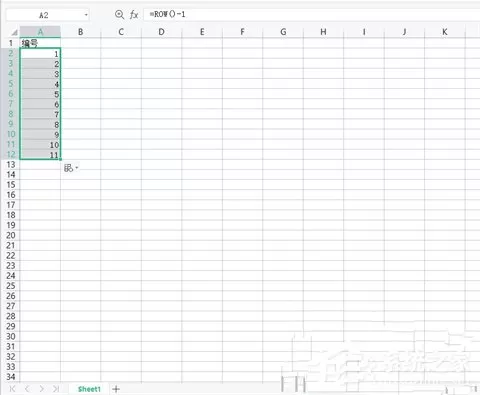Go to next sheet navigation arrow
The image size is (480, 395).
point(41,389)
